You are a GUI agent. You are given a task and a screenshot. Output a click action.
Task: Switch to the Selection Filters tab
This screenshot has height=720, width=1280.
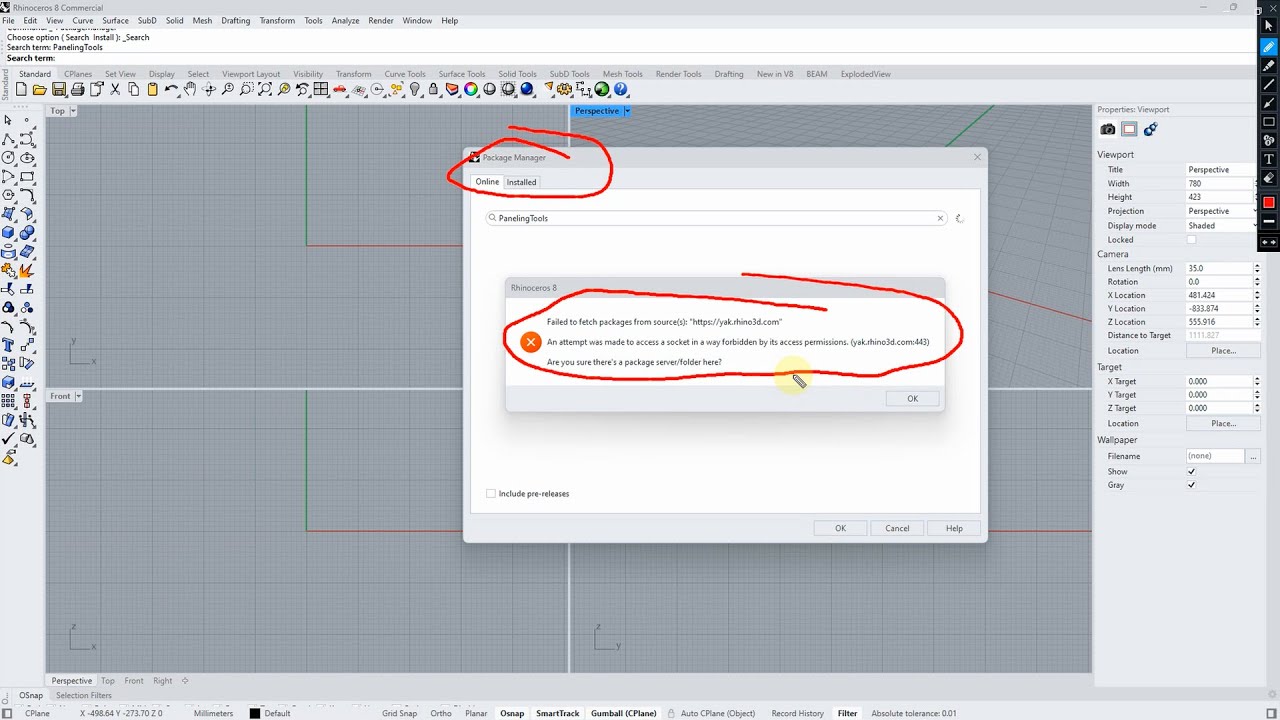pyautogui.click(x=84, y=695)
